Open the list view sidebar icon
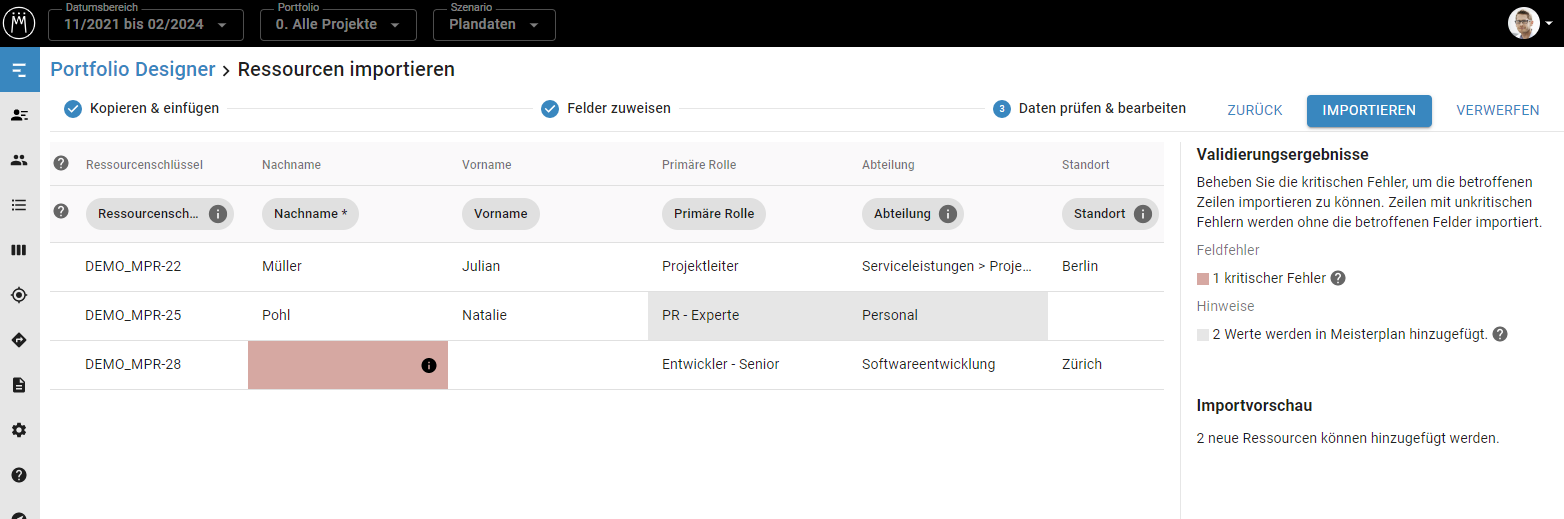Viewport: 1564px width, 519px height. (x=19, y=205)
